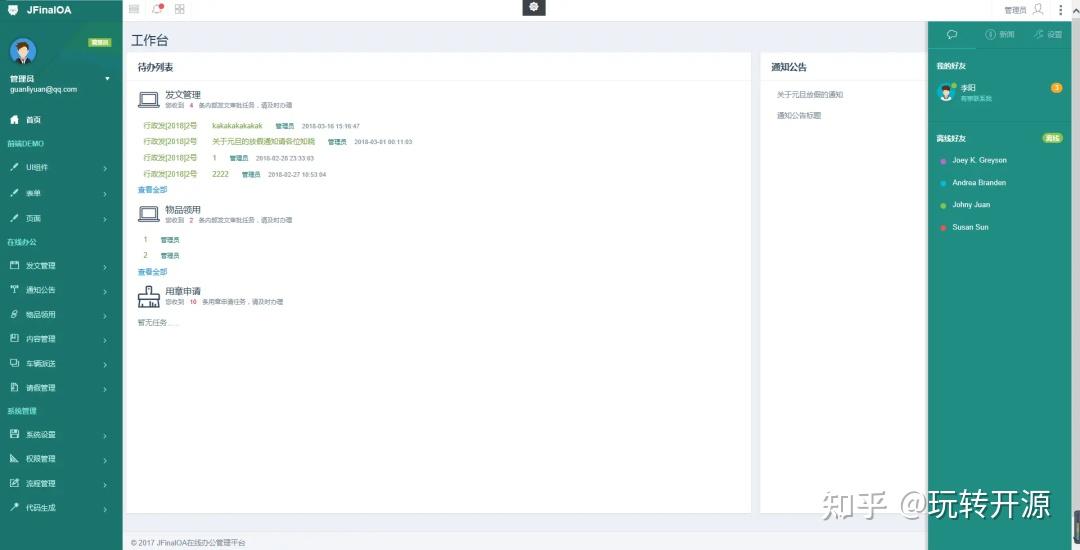The image size is (1080, 550).
Task: Select offline friend Joey K. Greyson
Action: click(979, 160)
